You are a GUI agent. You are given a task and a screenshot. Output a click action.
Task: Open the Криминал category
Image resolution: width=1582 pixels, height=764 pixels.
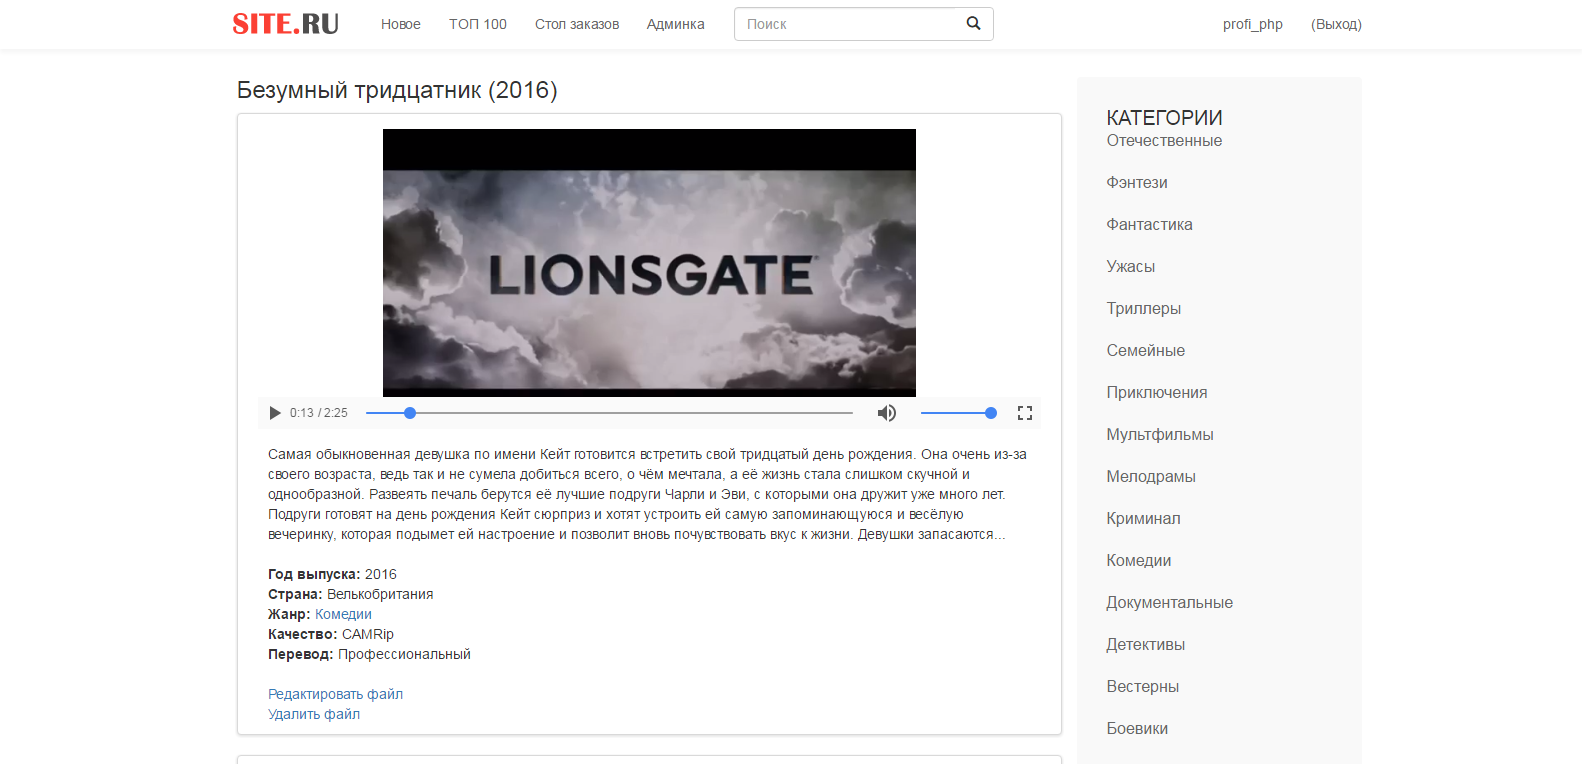pos(1143,519)
